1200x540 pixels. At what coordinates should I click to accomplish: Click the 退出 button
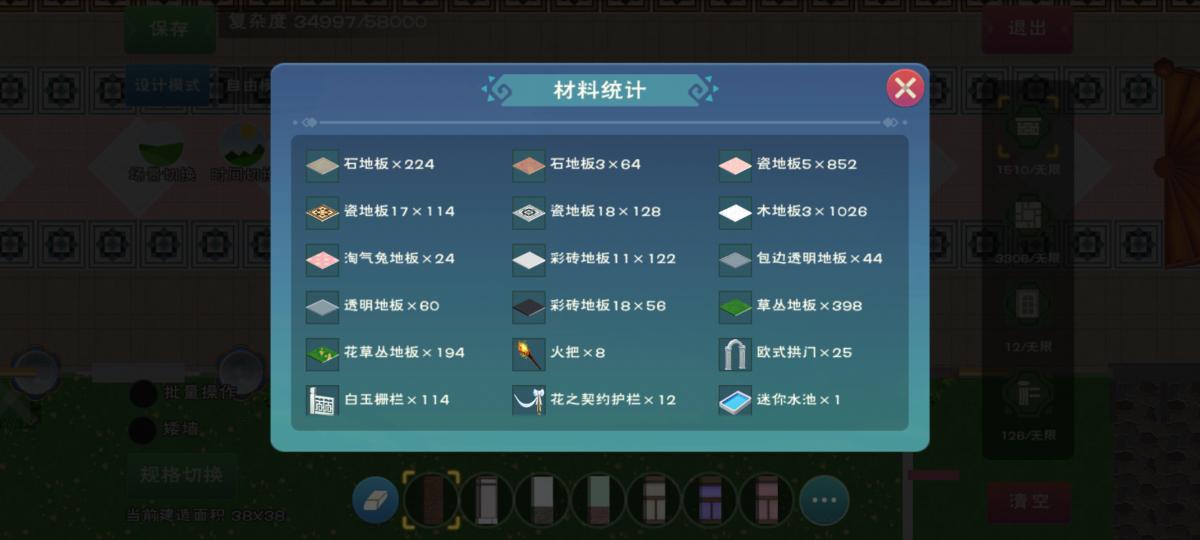(1027, 29)
